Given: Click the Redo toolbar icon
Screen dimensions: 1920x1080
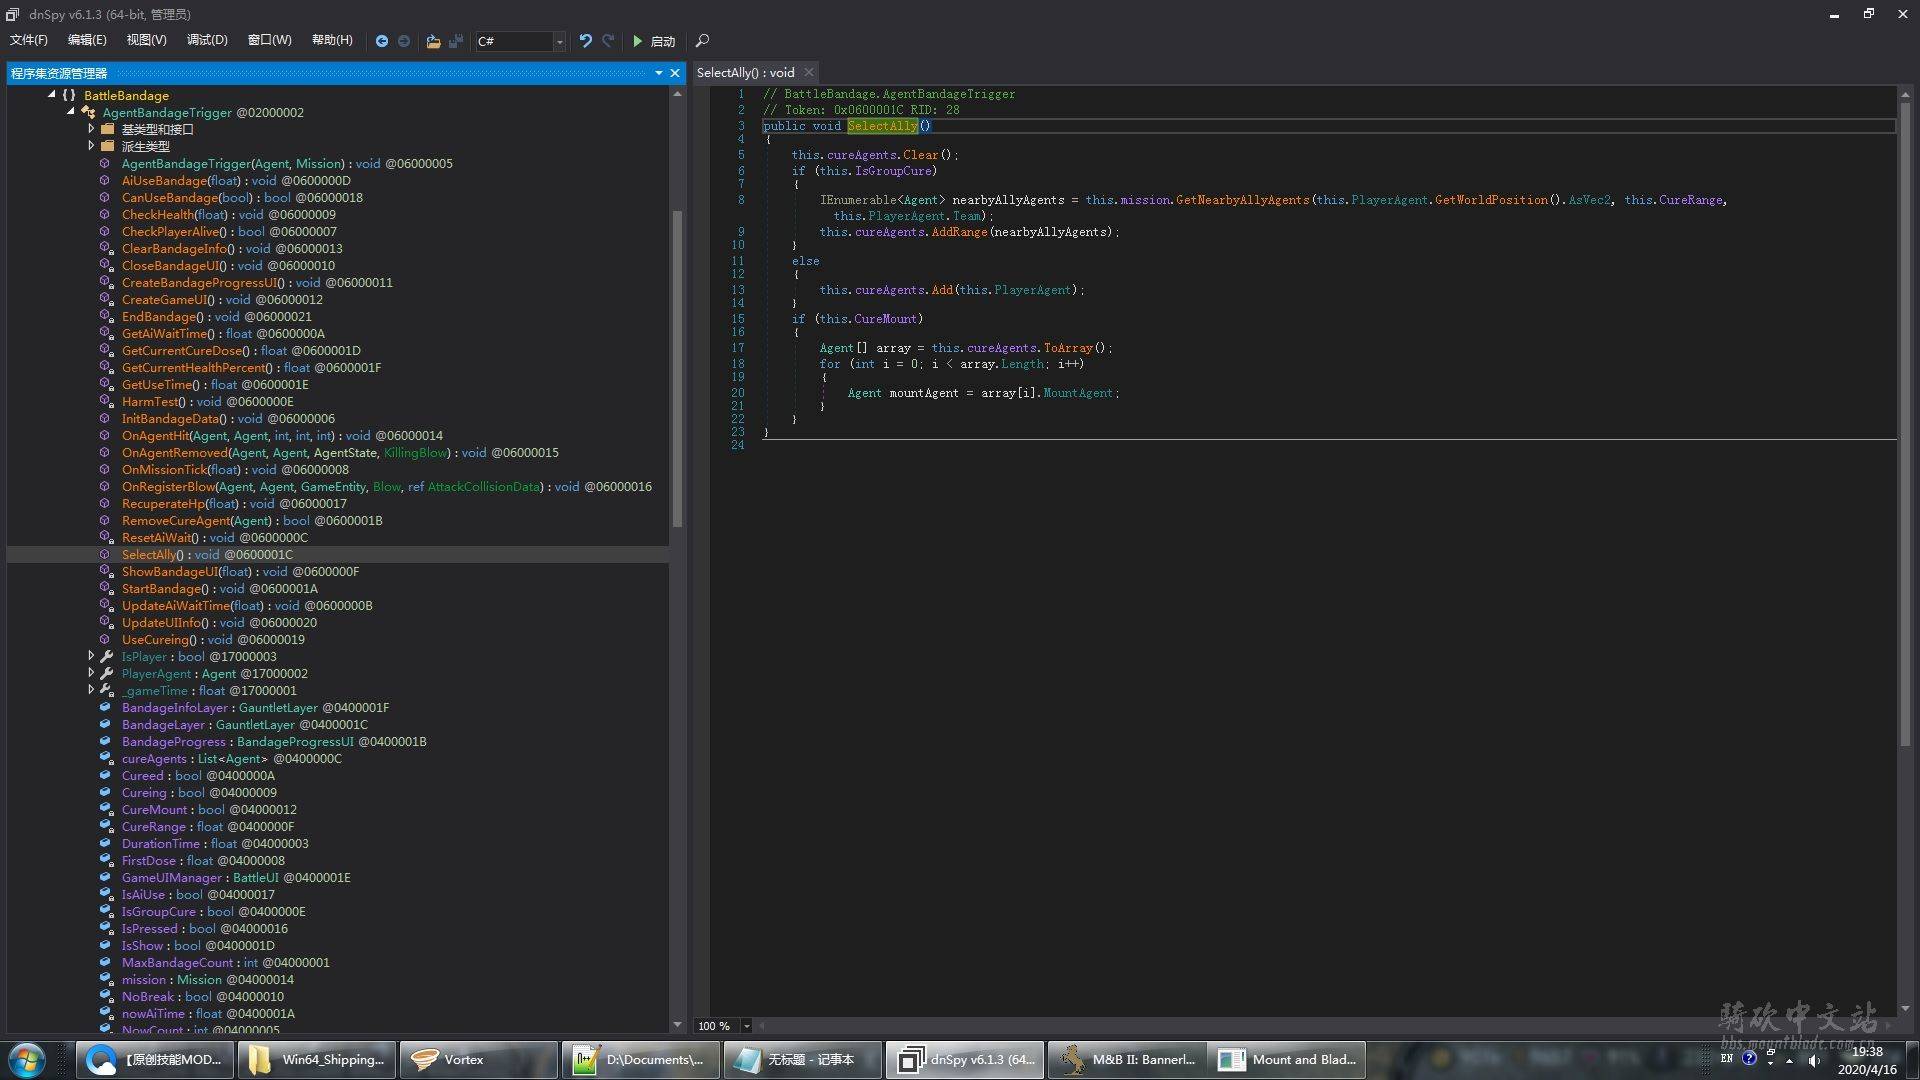Looking at the screenshot, I should (608, 41).
